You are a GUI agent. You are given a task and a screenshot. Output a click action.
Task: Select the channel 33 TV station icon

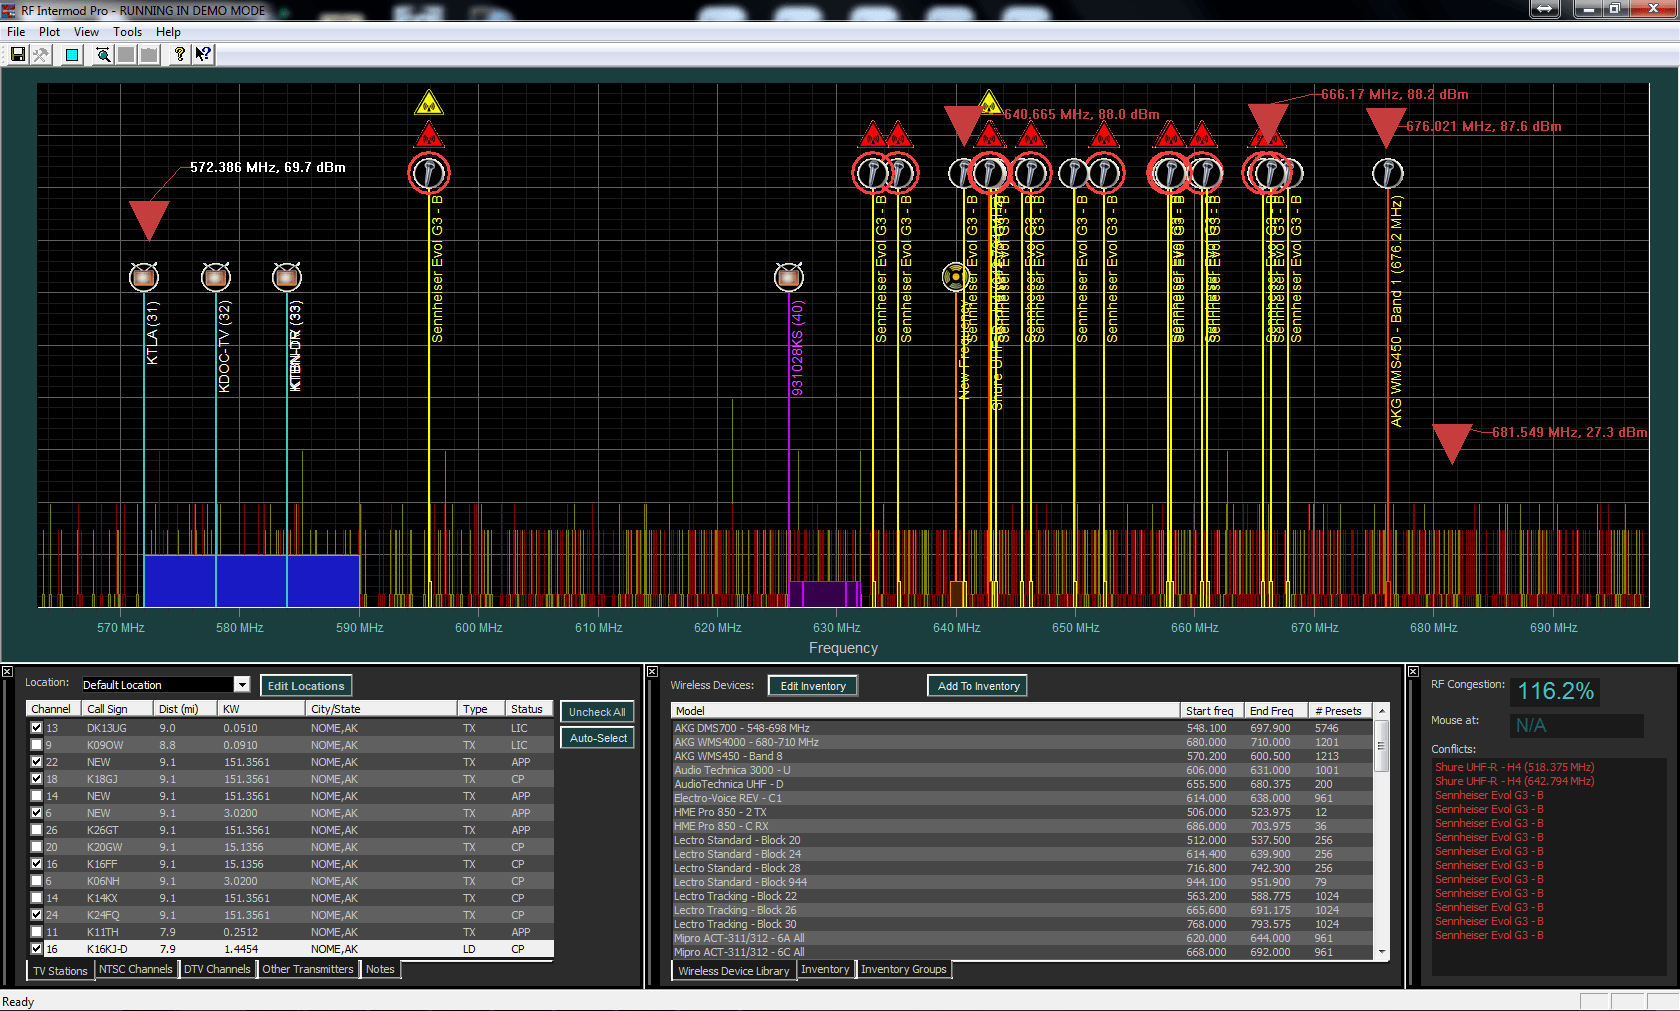click(x=287, y=277)
